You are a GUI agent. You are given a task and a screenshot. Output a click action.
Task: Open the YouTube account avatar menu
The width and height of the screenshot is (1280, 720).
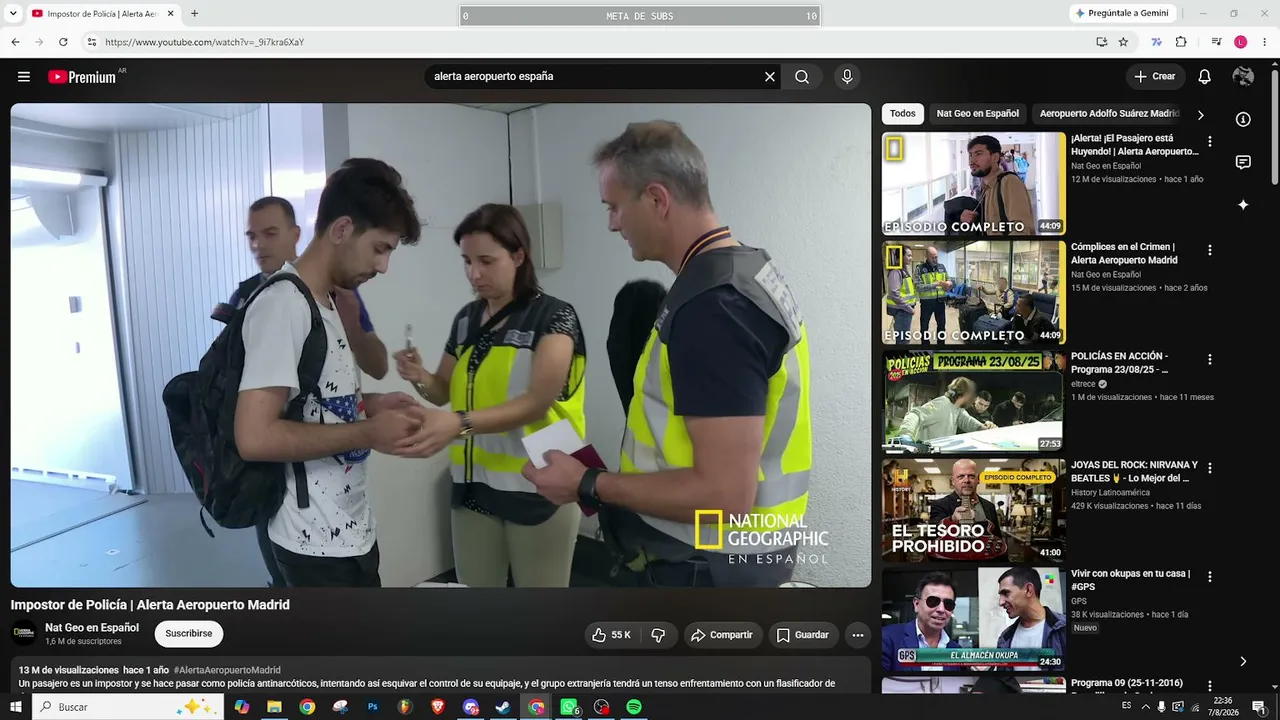coord(1243,77)
